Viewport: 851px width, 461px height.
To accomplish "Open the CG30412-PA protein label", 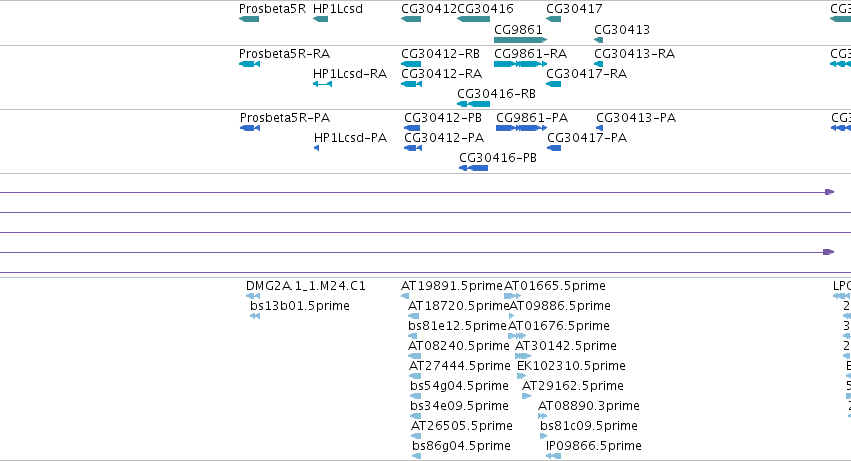I will coord(444,138).
